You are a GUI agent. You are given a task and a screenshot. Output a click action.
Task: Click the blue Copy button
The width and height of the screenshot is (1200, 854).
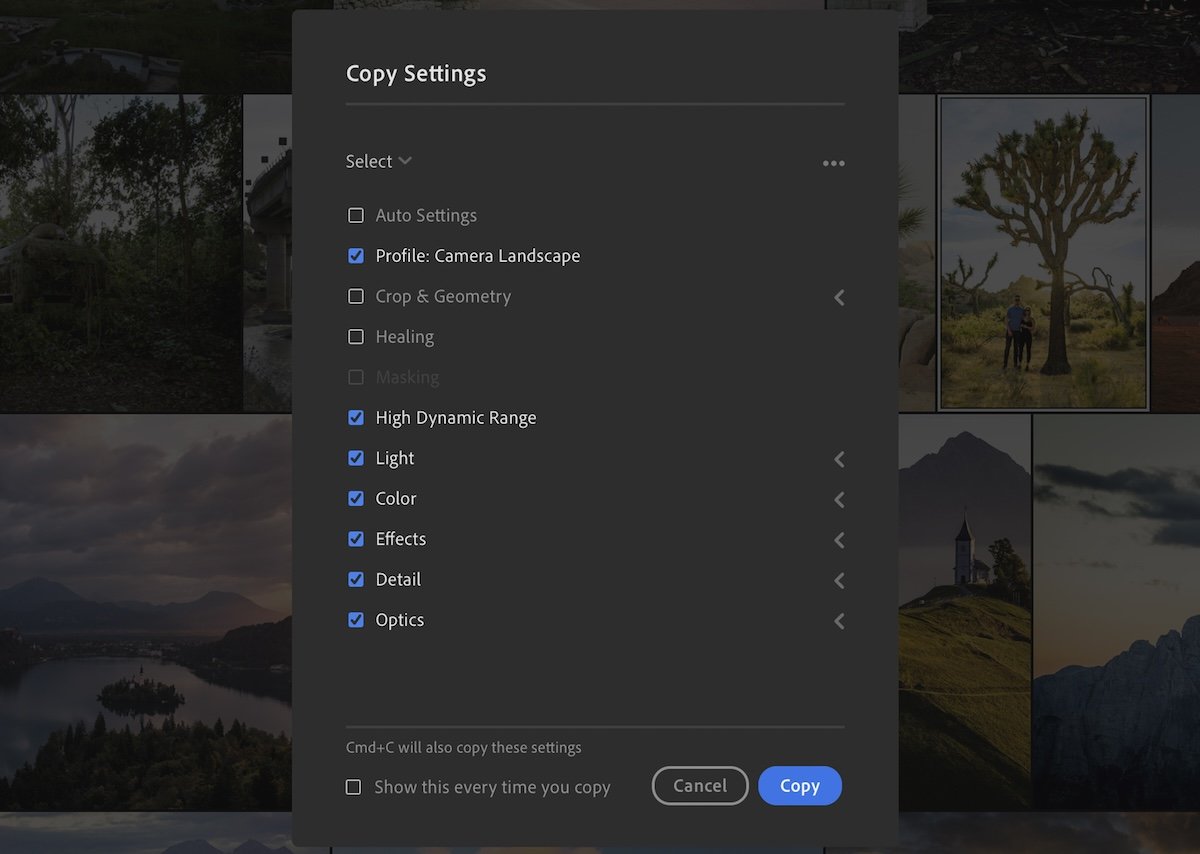pyautogui.click(x=799, y=786)
